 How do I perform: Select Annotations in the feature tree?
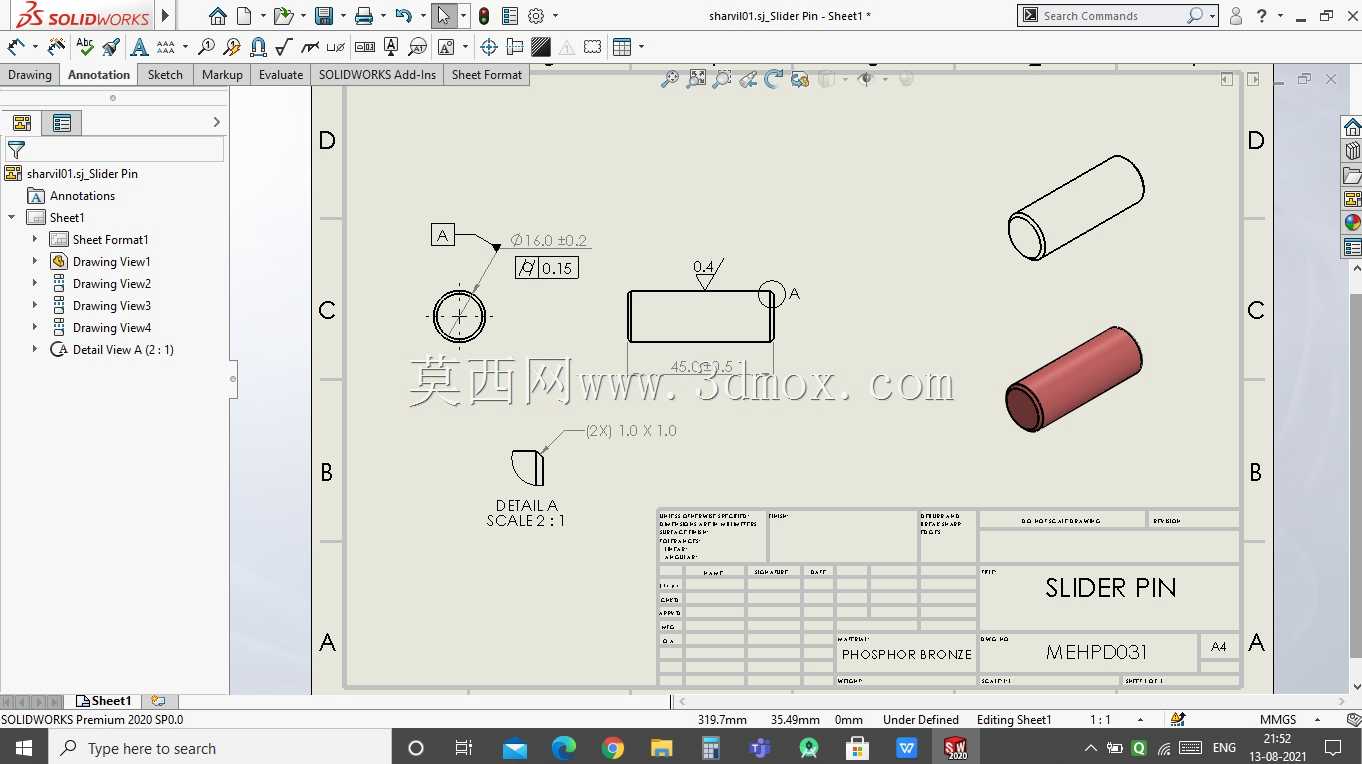coord(82,196)
